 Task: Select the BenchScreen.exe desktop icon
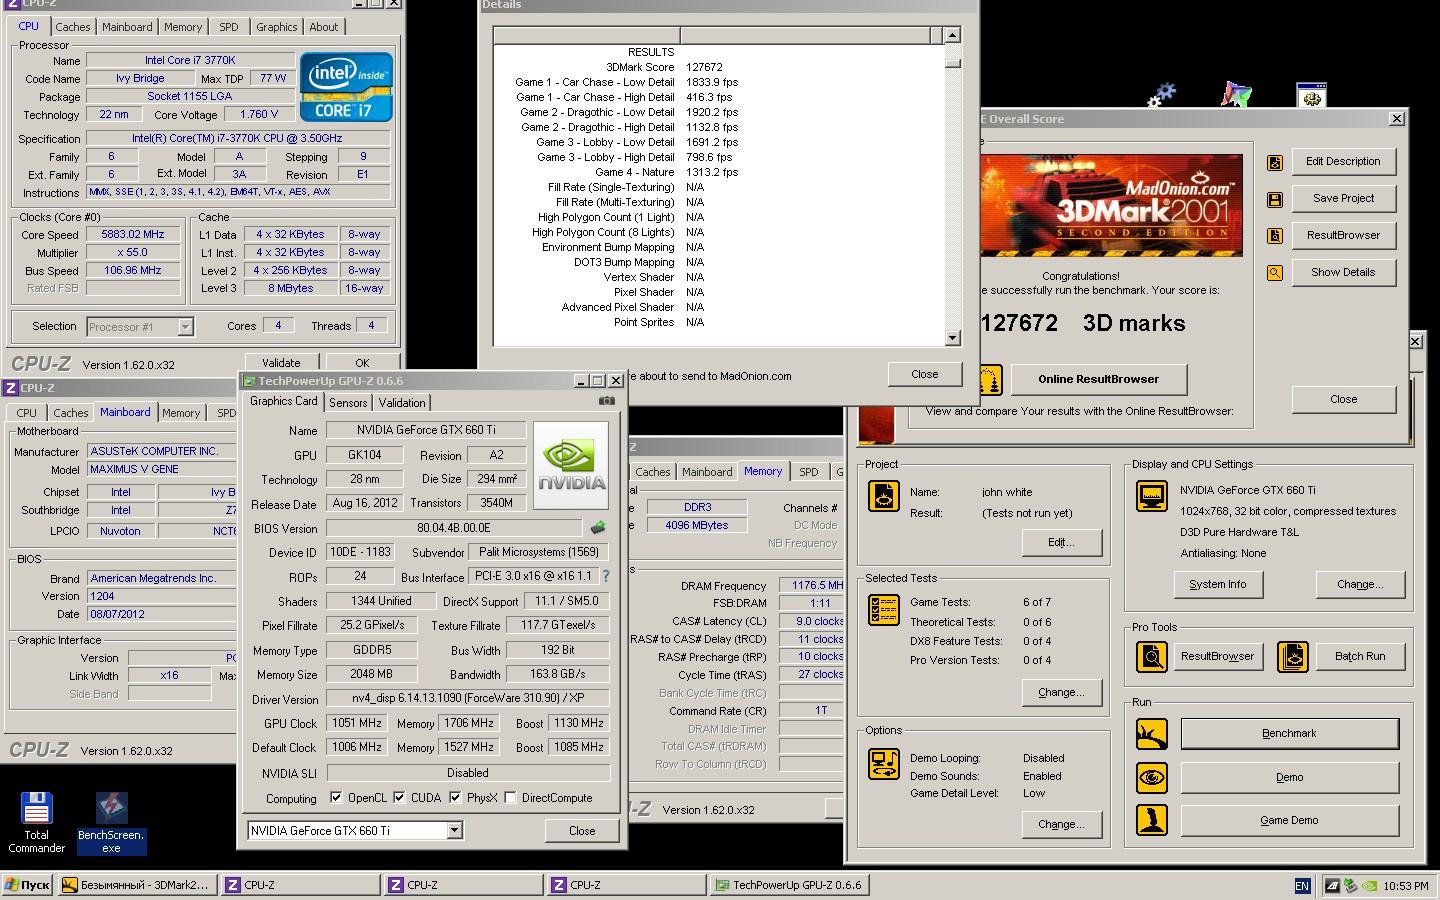click(111, 823)
